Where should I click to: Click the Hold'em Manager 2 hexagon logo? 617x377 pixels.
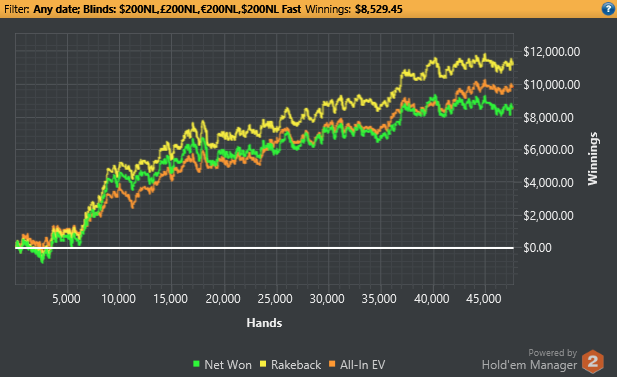593,361
